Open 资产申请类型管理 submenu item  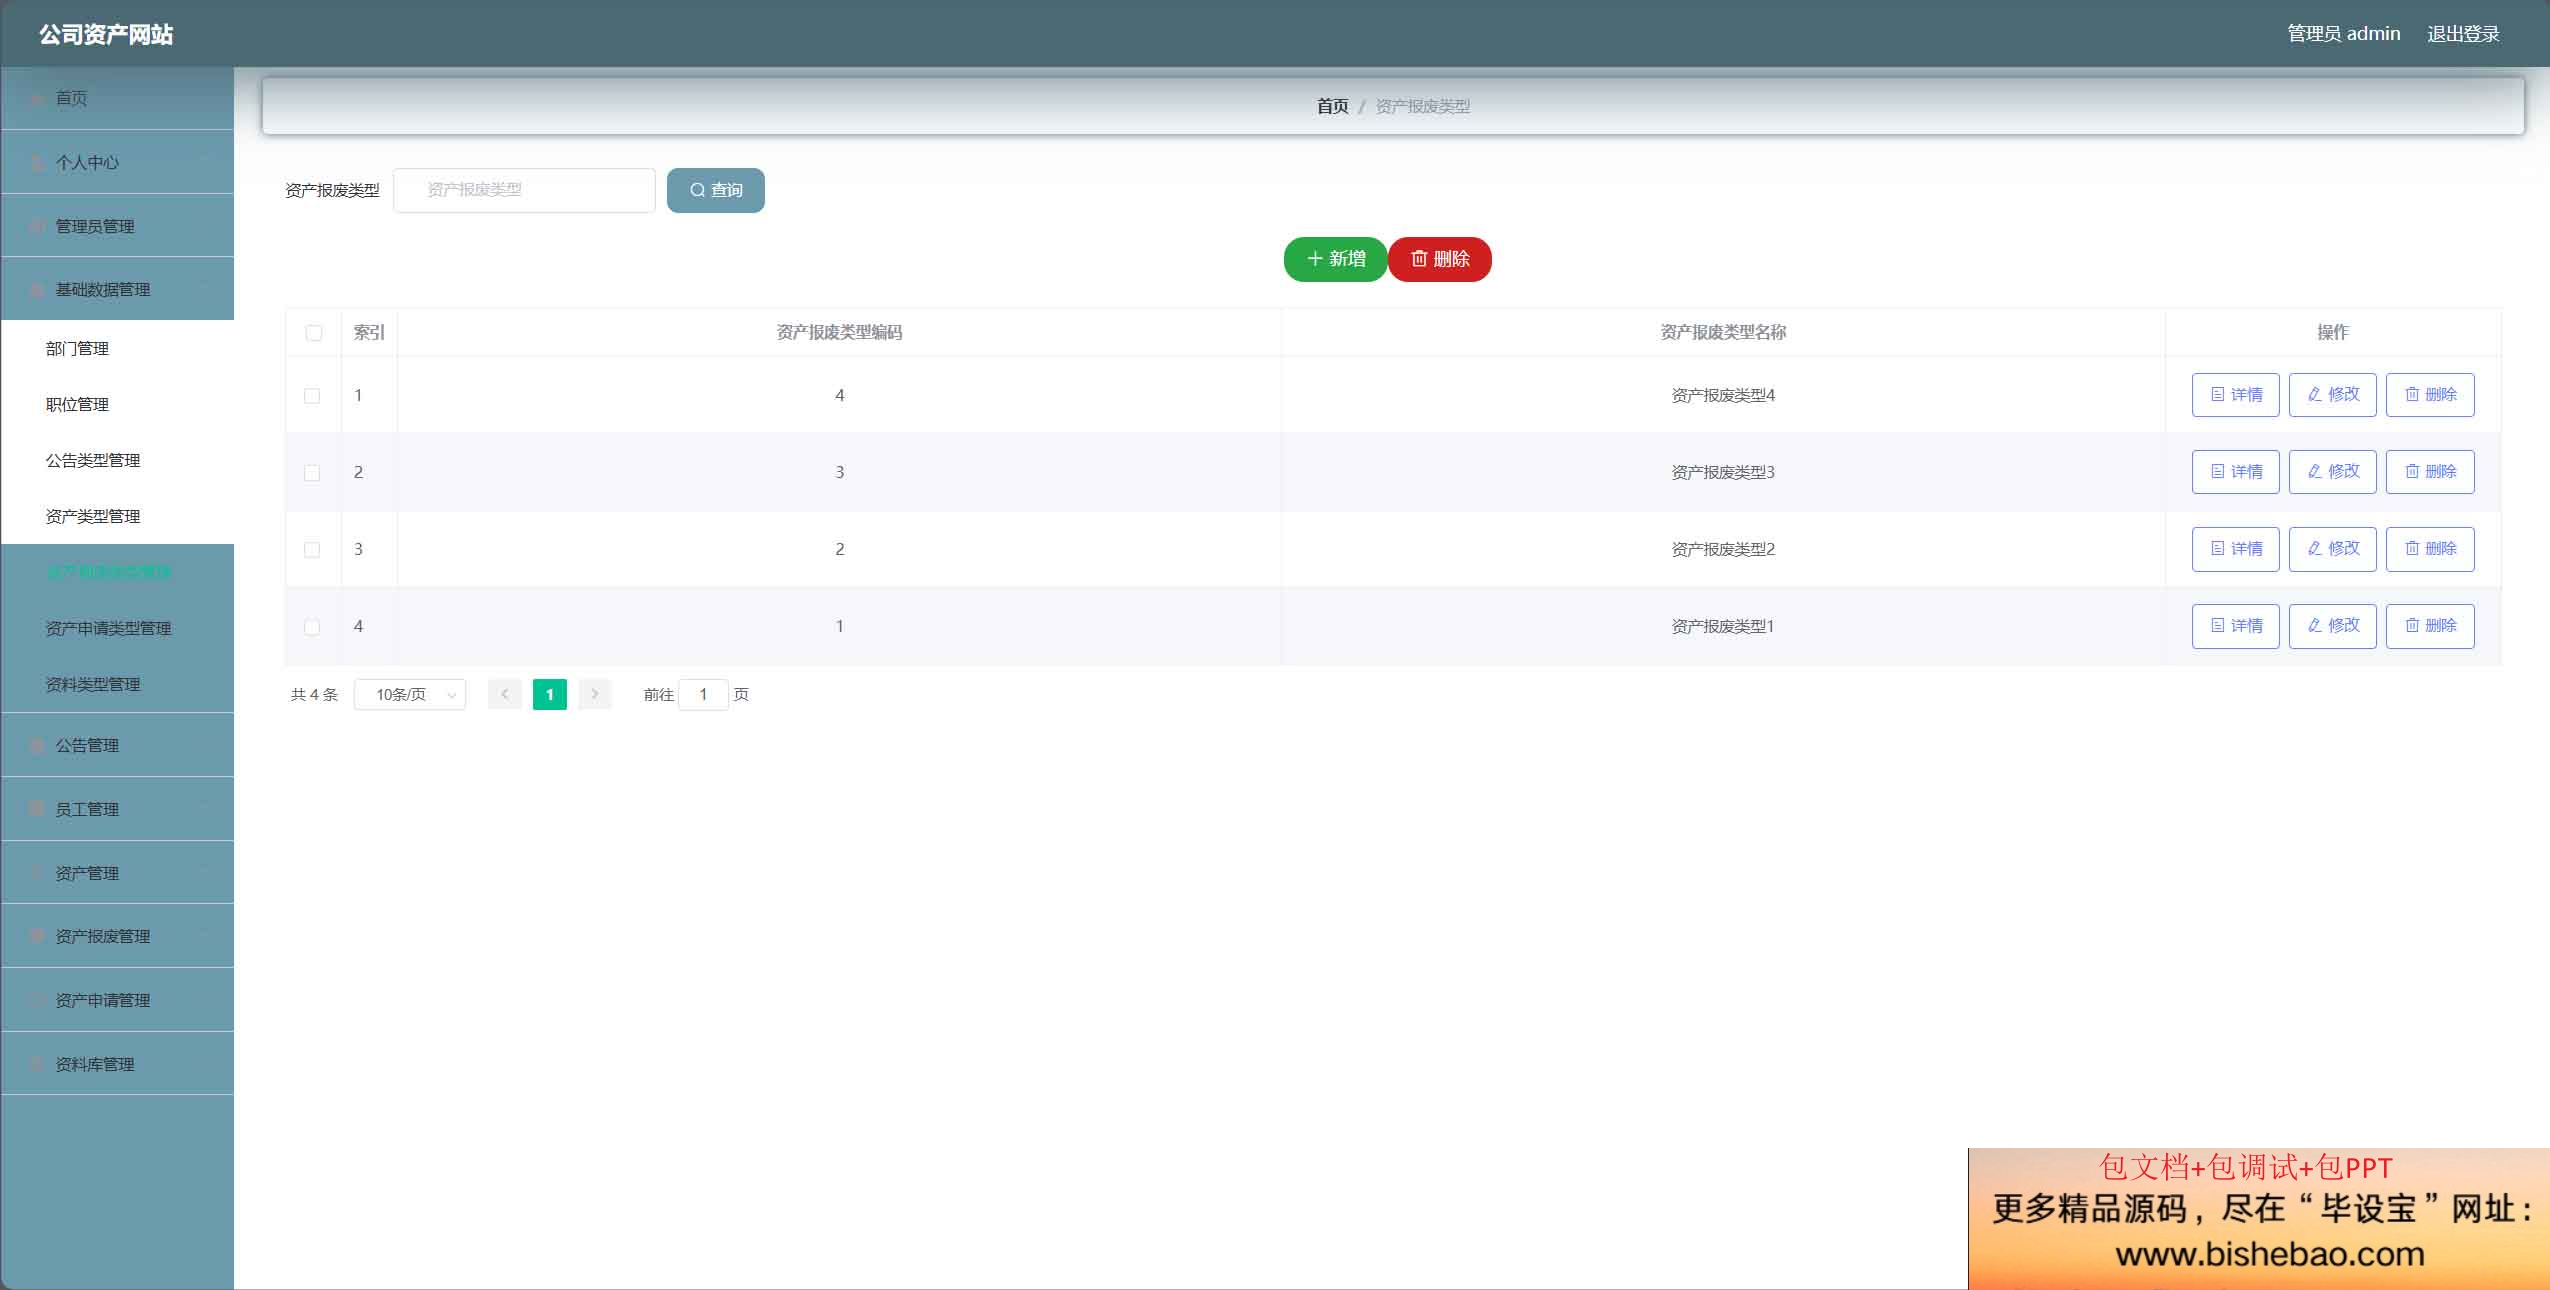tap(117, 628)
